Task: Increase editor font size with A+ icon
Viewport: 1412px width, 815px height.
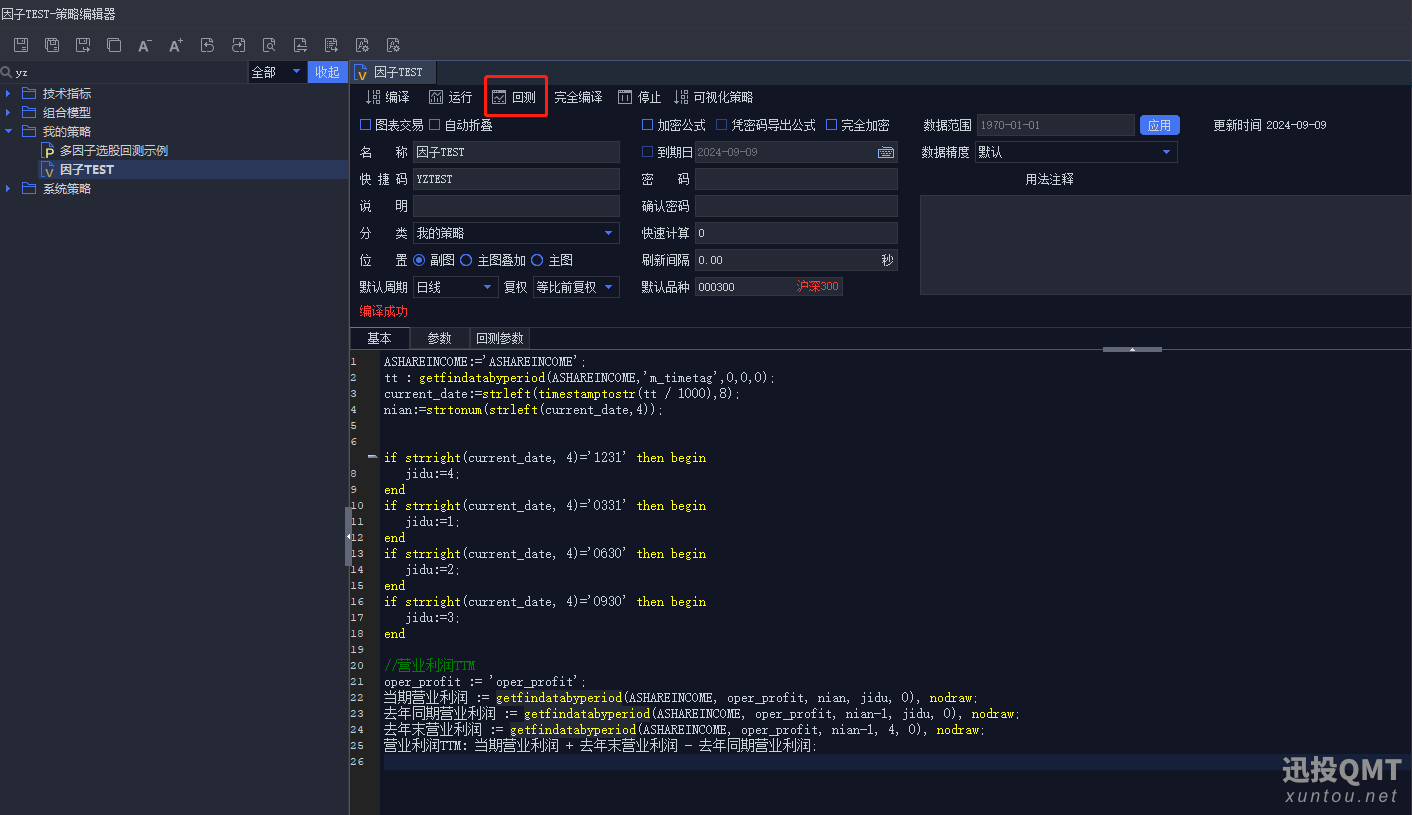Action: point(176,45)
